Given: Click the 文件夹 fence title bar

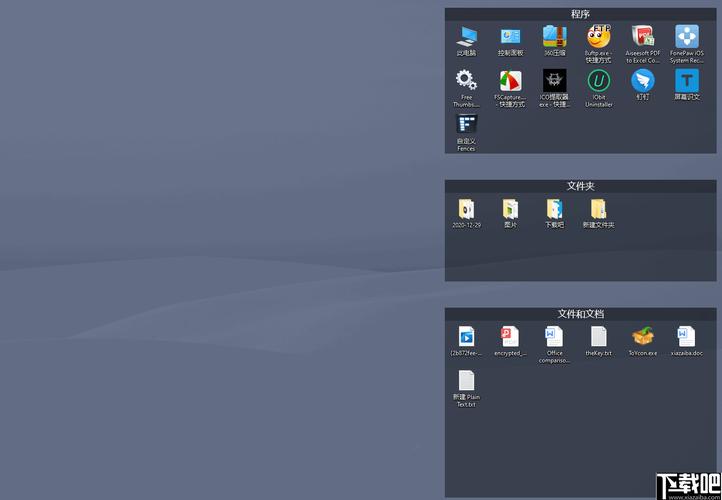Looking at the screenshot, I should [x=580, y=186].
